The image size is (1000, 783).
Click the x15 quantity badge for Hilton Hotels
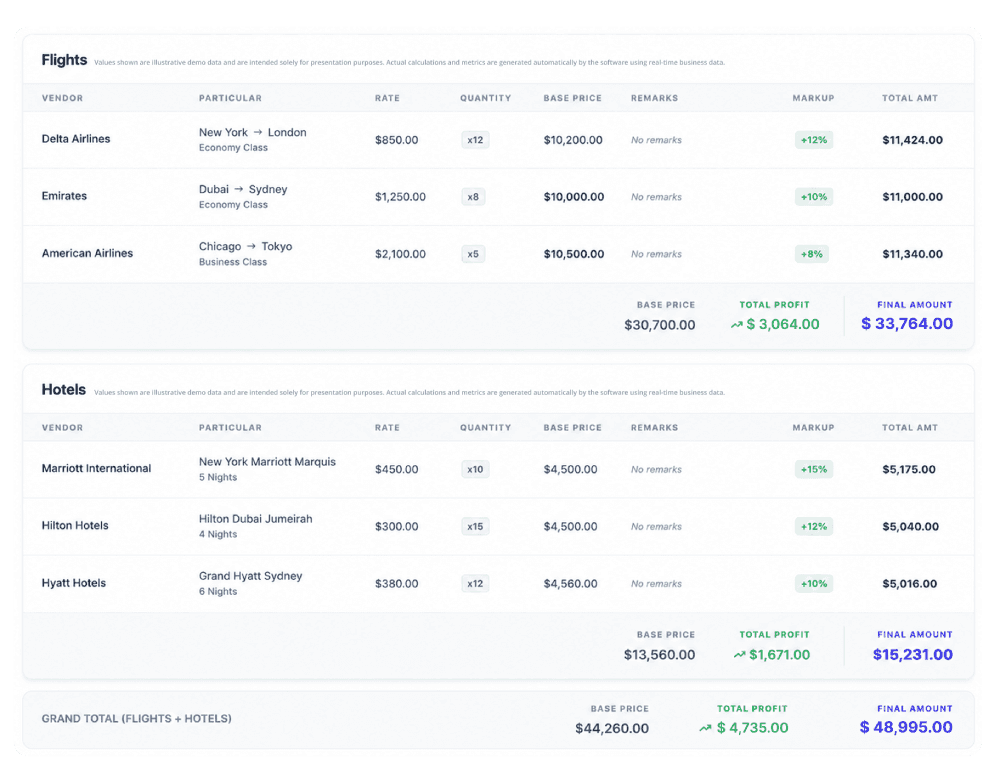pyautogui.click(x=475, y=526)
